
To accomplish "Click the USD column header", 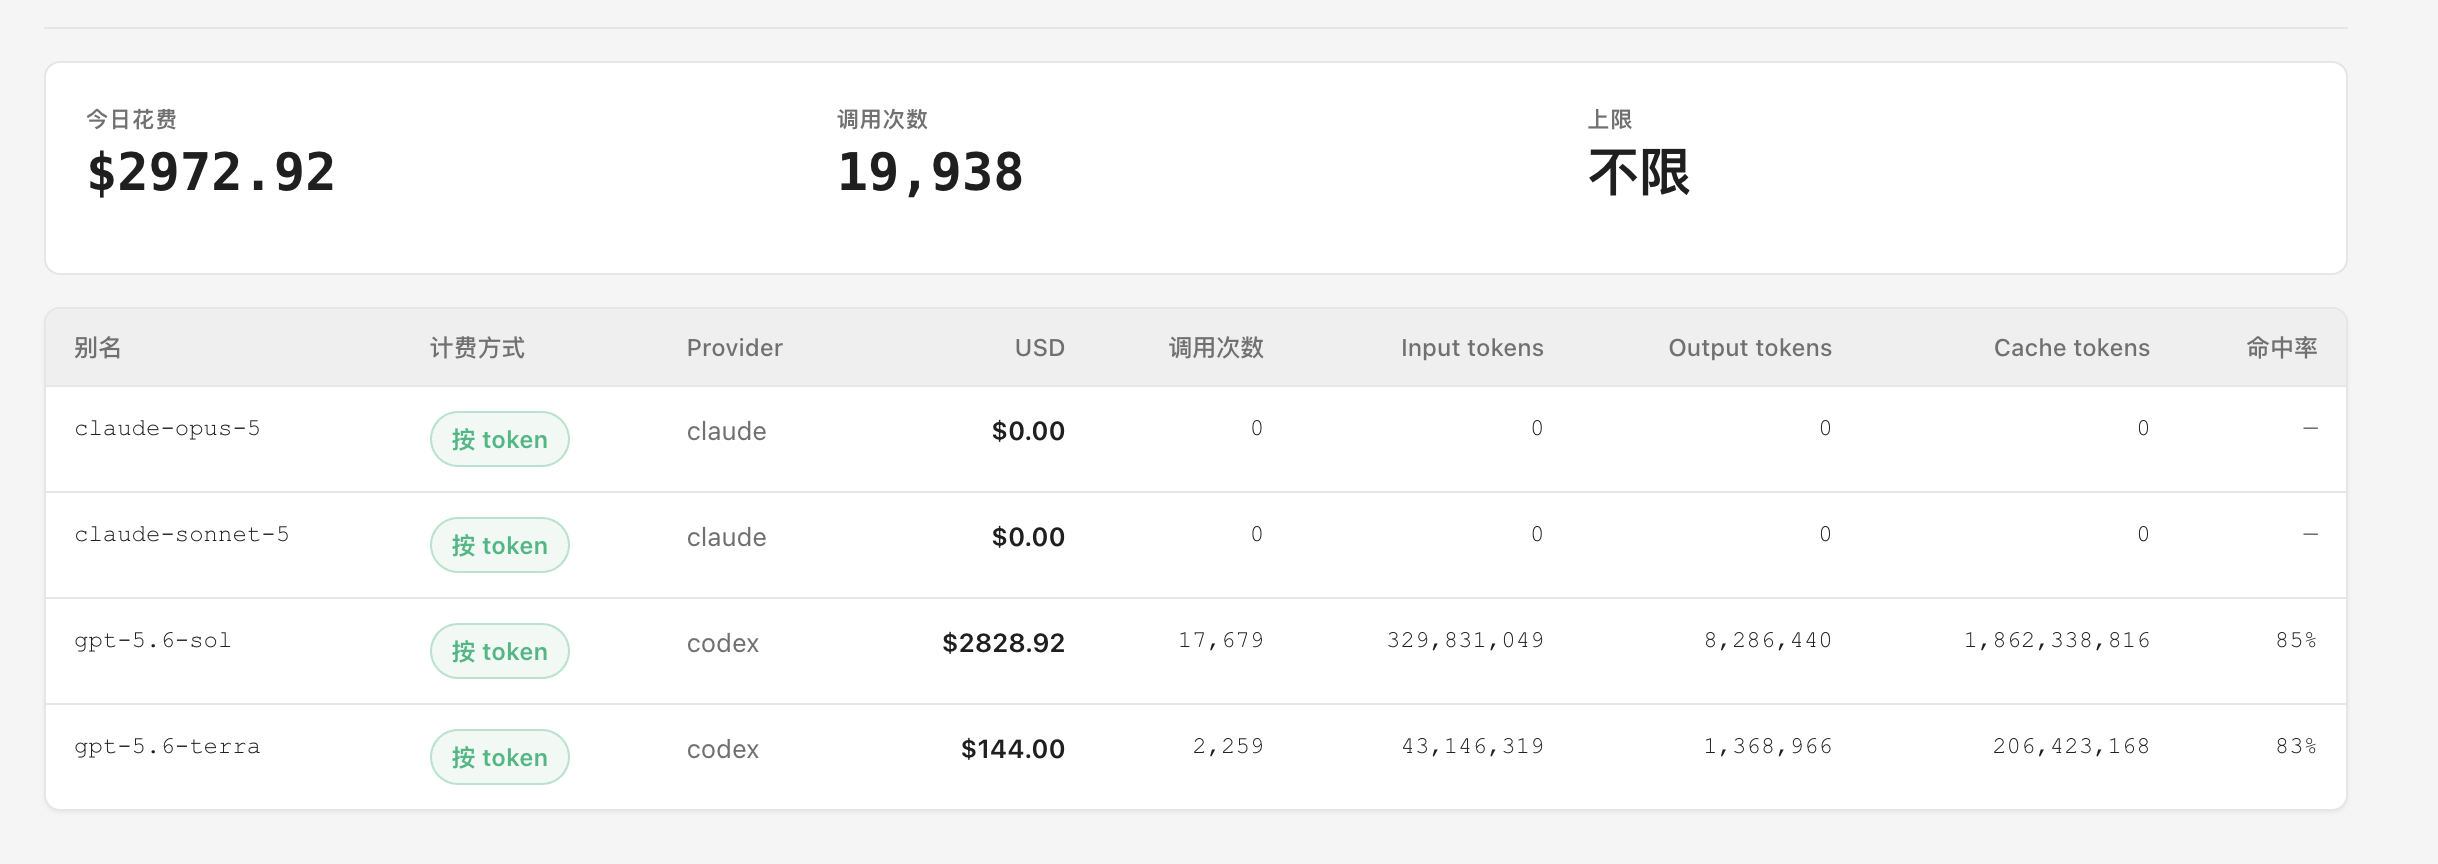I will pyautogui.click(x=1039, y=348).
